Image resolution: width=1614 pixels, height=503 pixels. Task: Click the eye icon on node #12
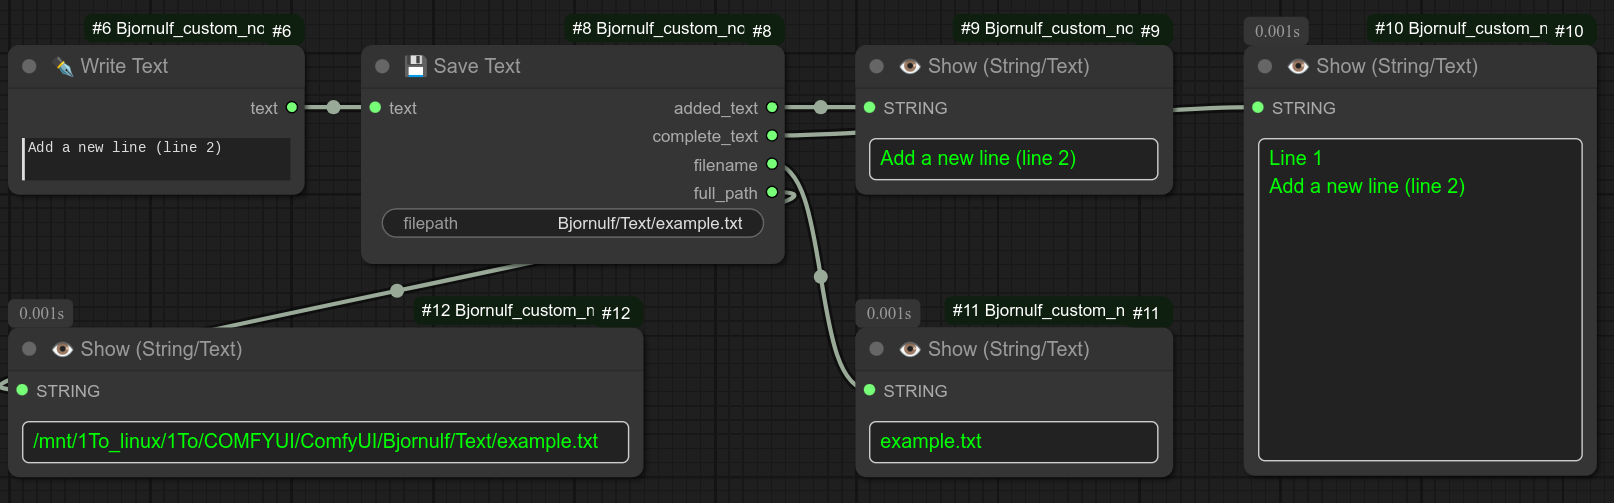[x=62, y=350]
